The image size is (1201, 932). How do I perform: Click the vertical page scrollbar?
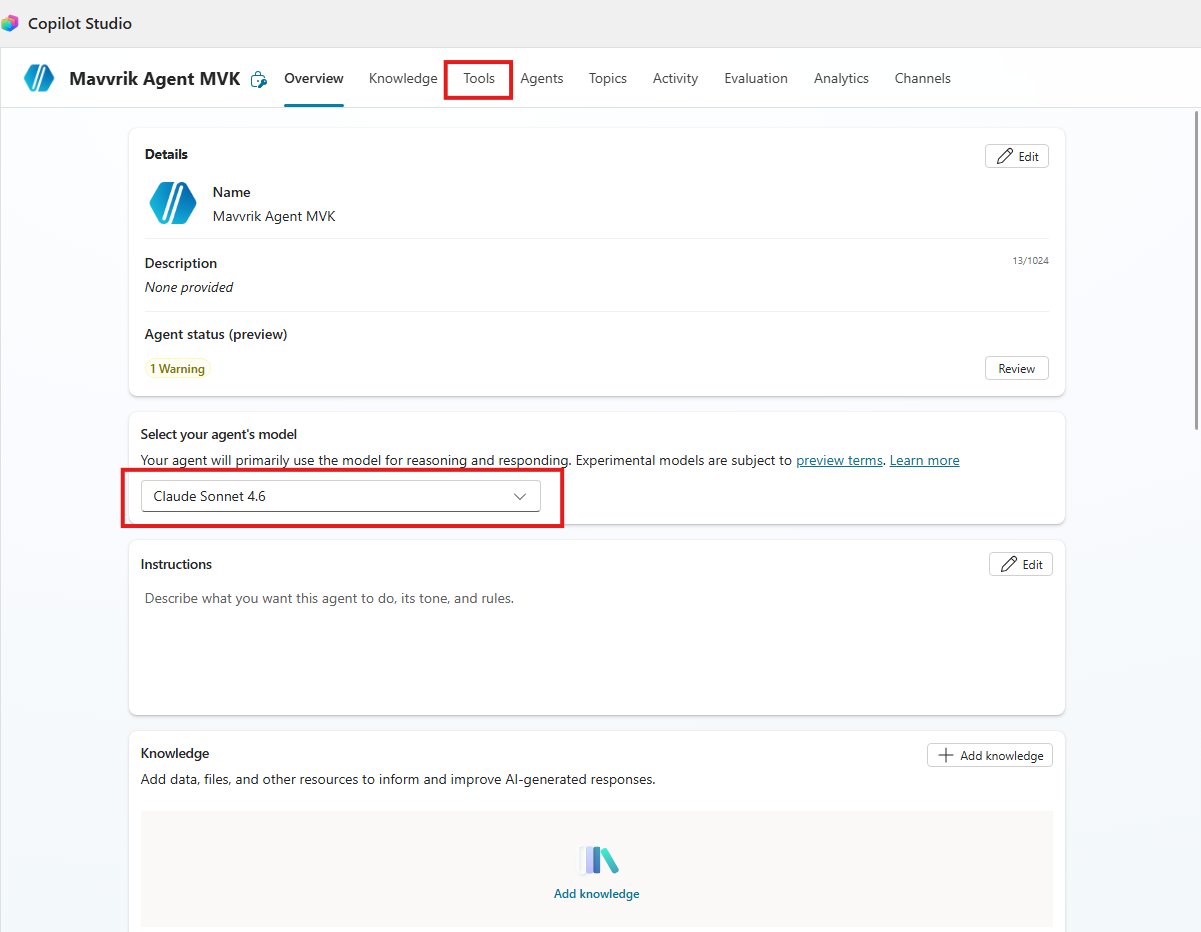pos(1196,270)
